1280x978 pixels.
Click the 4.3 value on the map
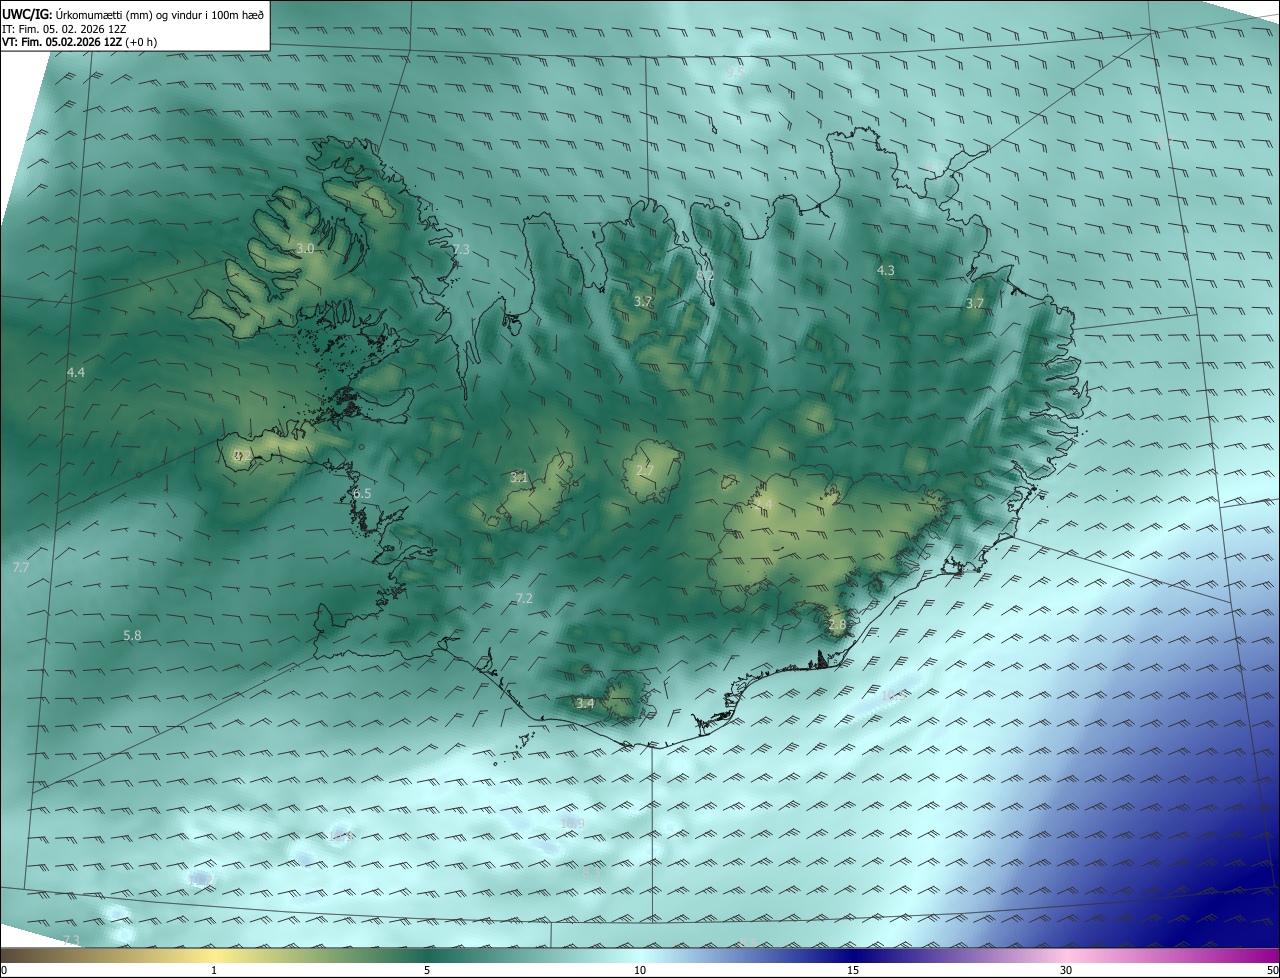886,271
